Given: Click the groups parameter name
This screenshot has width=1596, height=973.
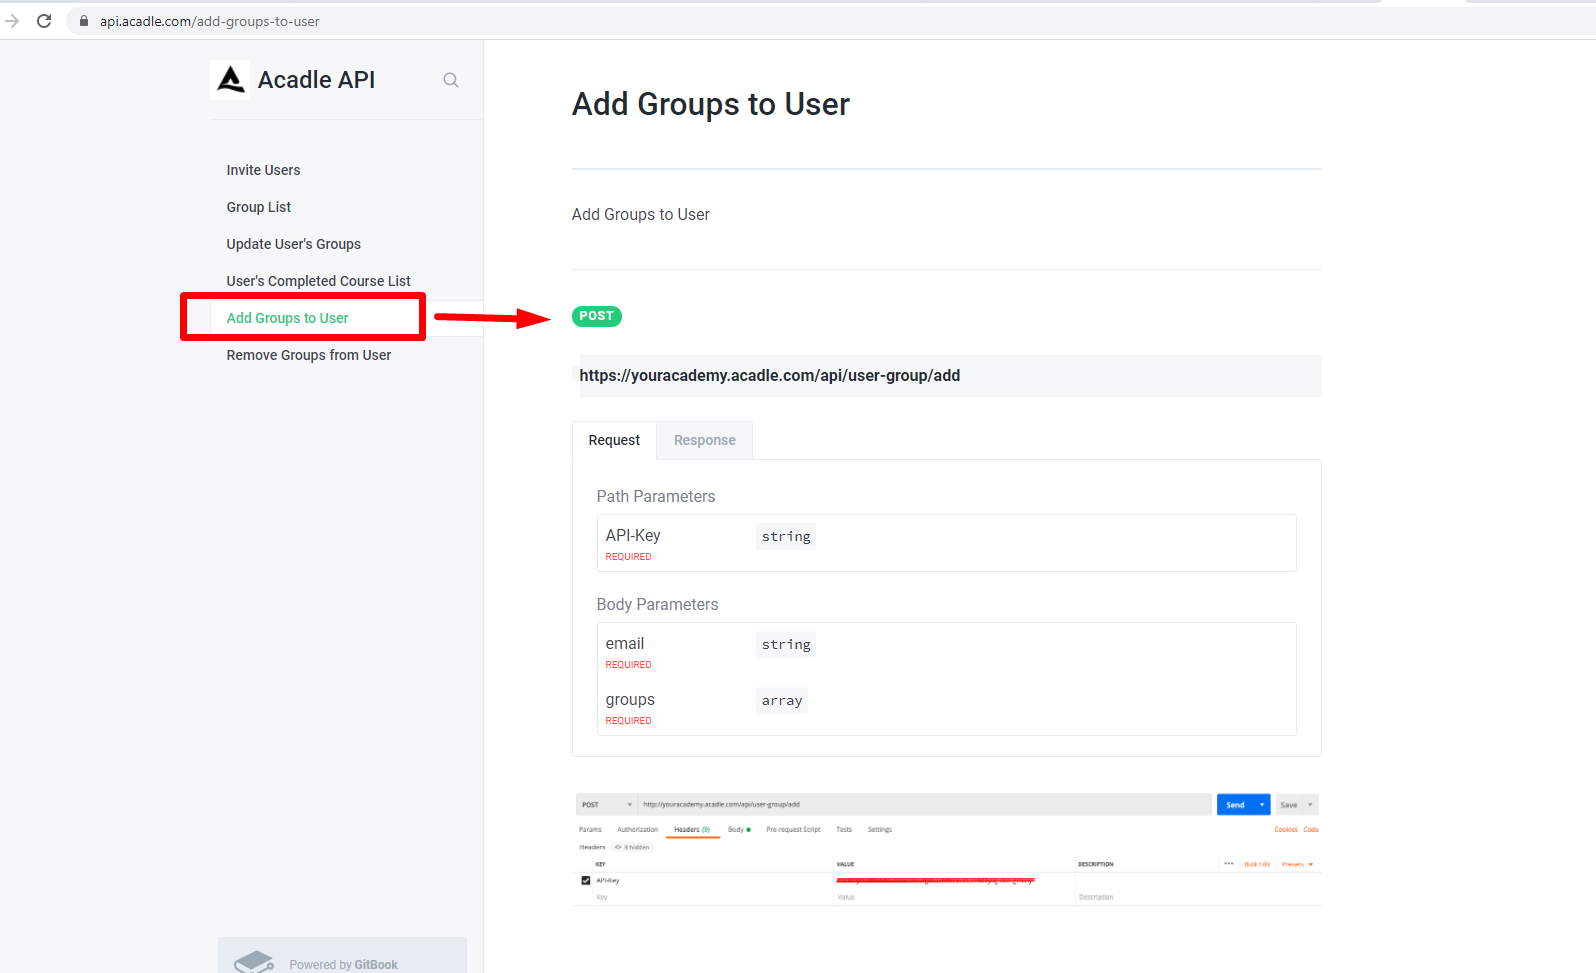Looking at the screenshot, I should pos(630,699).
